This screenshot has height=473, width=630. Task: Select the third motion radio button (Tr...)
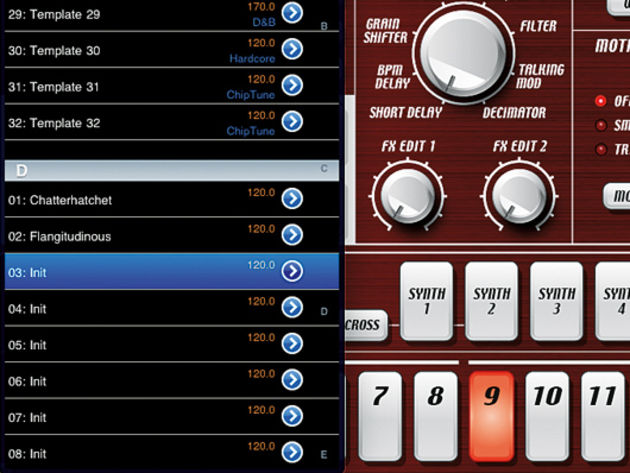coord(601,150)
